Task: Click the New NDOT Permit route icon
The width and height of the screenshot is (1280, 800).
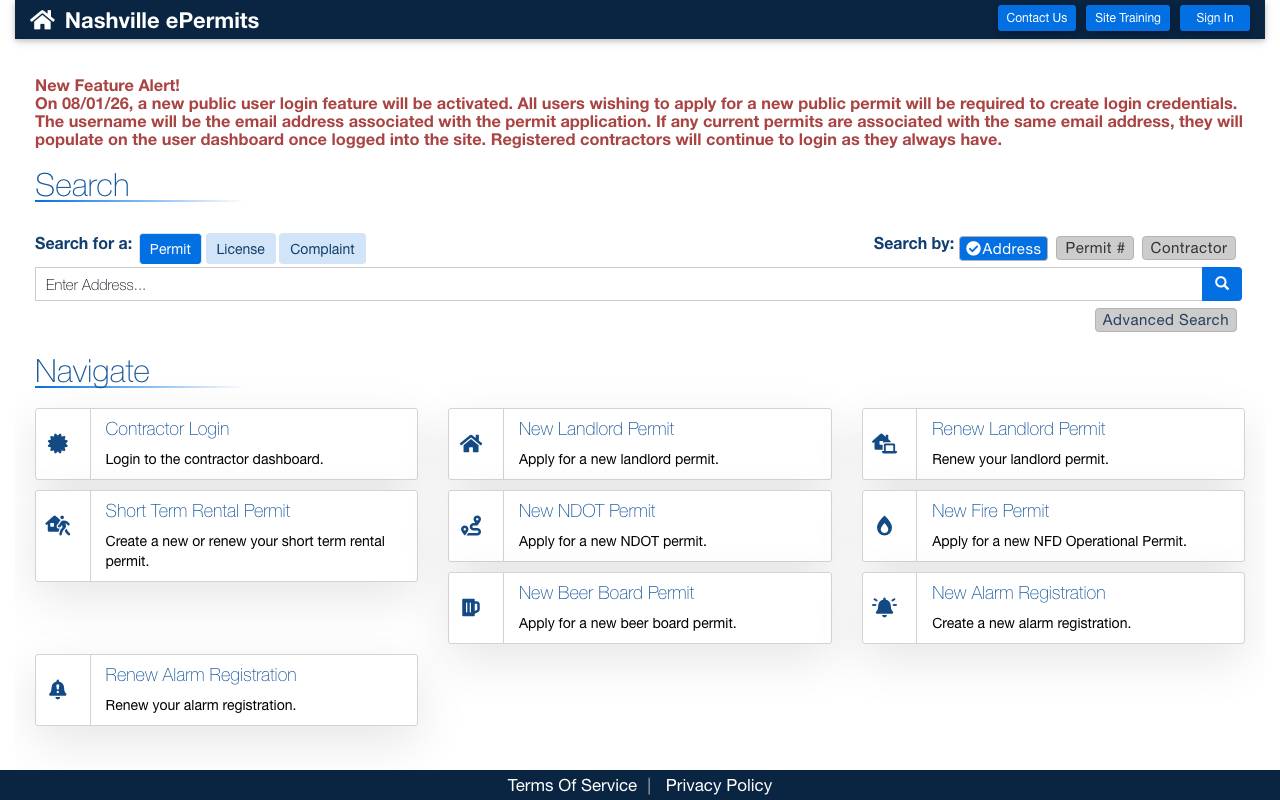Action: [x=471, y=525]
